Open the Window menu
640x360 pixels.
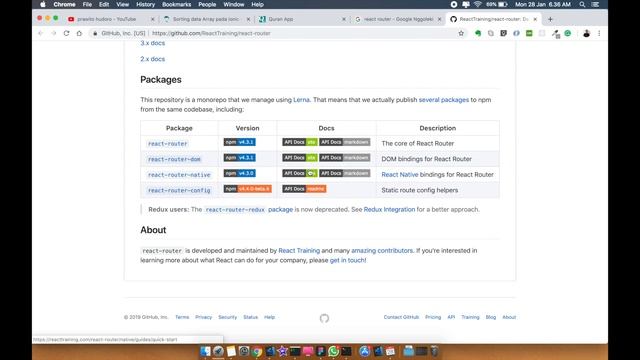[233, 4]
